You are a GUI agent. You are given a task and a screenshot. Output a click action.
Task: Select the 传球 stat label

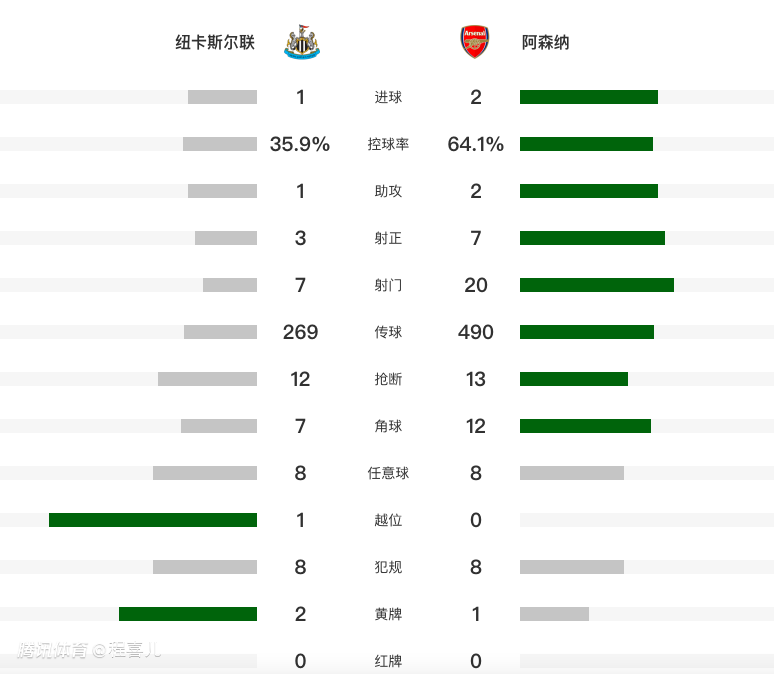(388, 332)
